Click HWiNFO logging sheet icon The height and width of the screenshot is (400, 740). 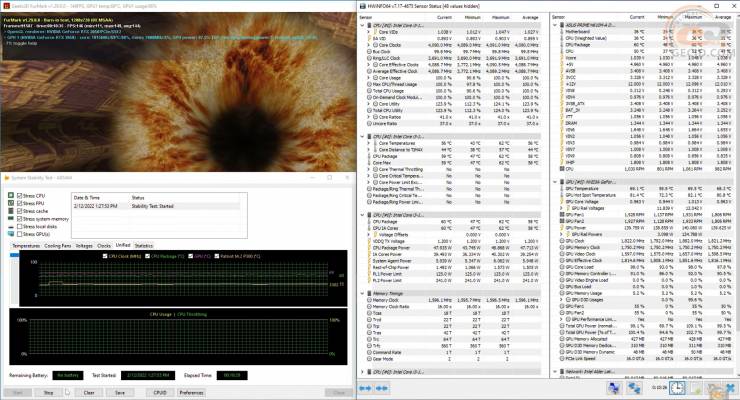pos(696,388)
